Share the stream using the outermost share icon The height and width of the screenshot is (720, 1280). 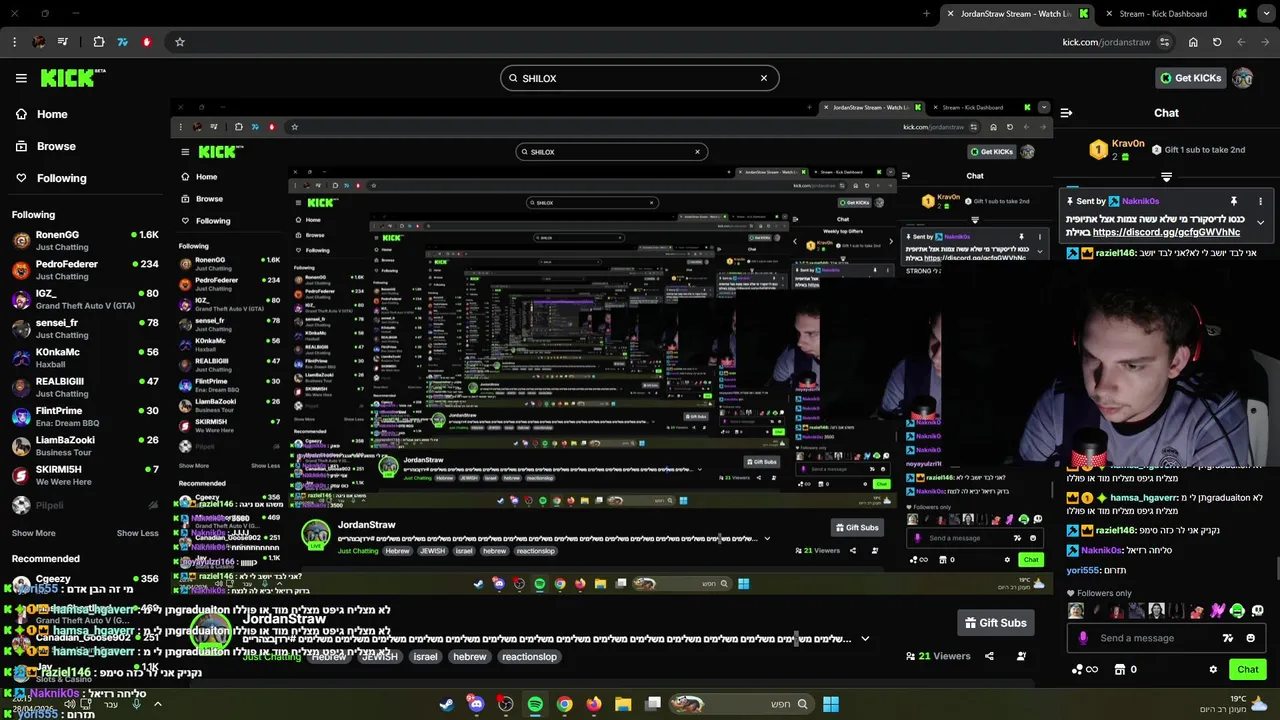point(989,656)
